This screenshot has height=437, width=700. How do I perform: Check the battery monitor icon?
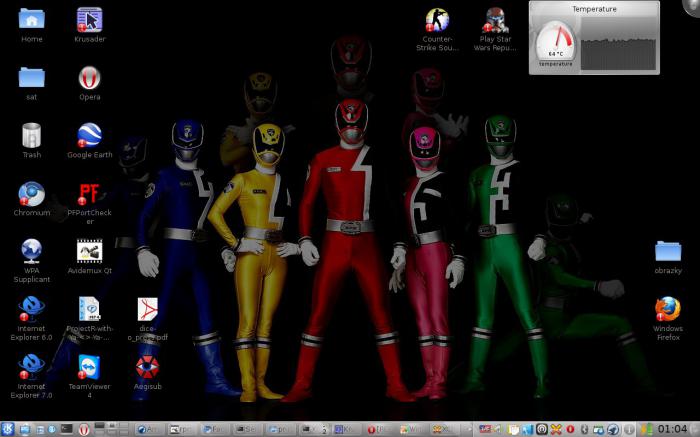(647, 429)
